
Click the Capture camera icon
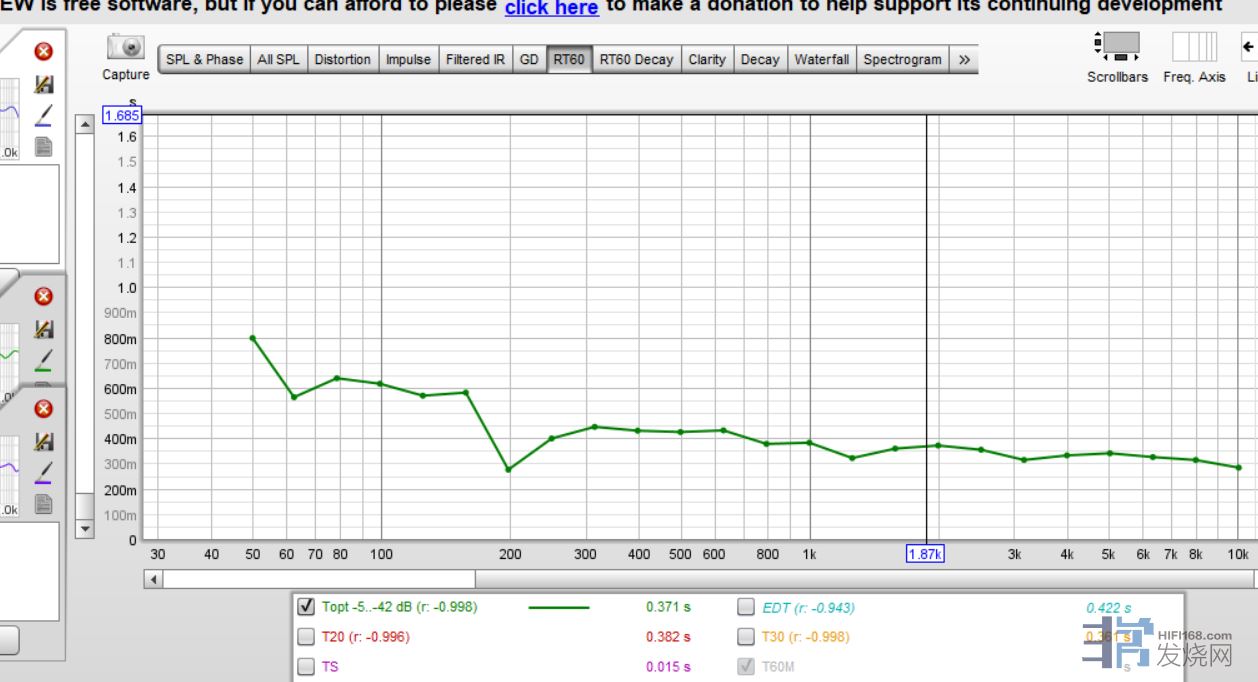pyautogui.click(x=126, y=48)
